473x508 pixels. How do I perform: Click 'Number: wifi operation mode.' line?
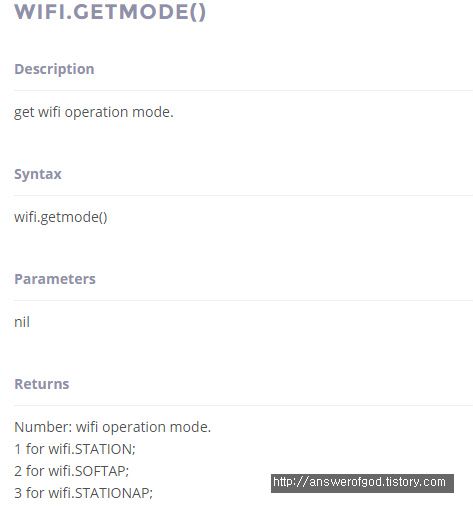(x=113, y=427)
